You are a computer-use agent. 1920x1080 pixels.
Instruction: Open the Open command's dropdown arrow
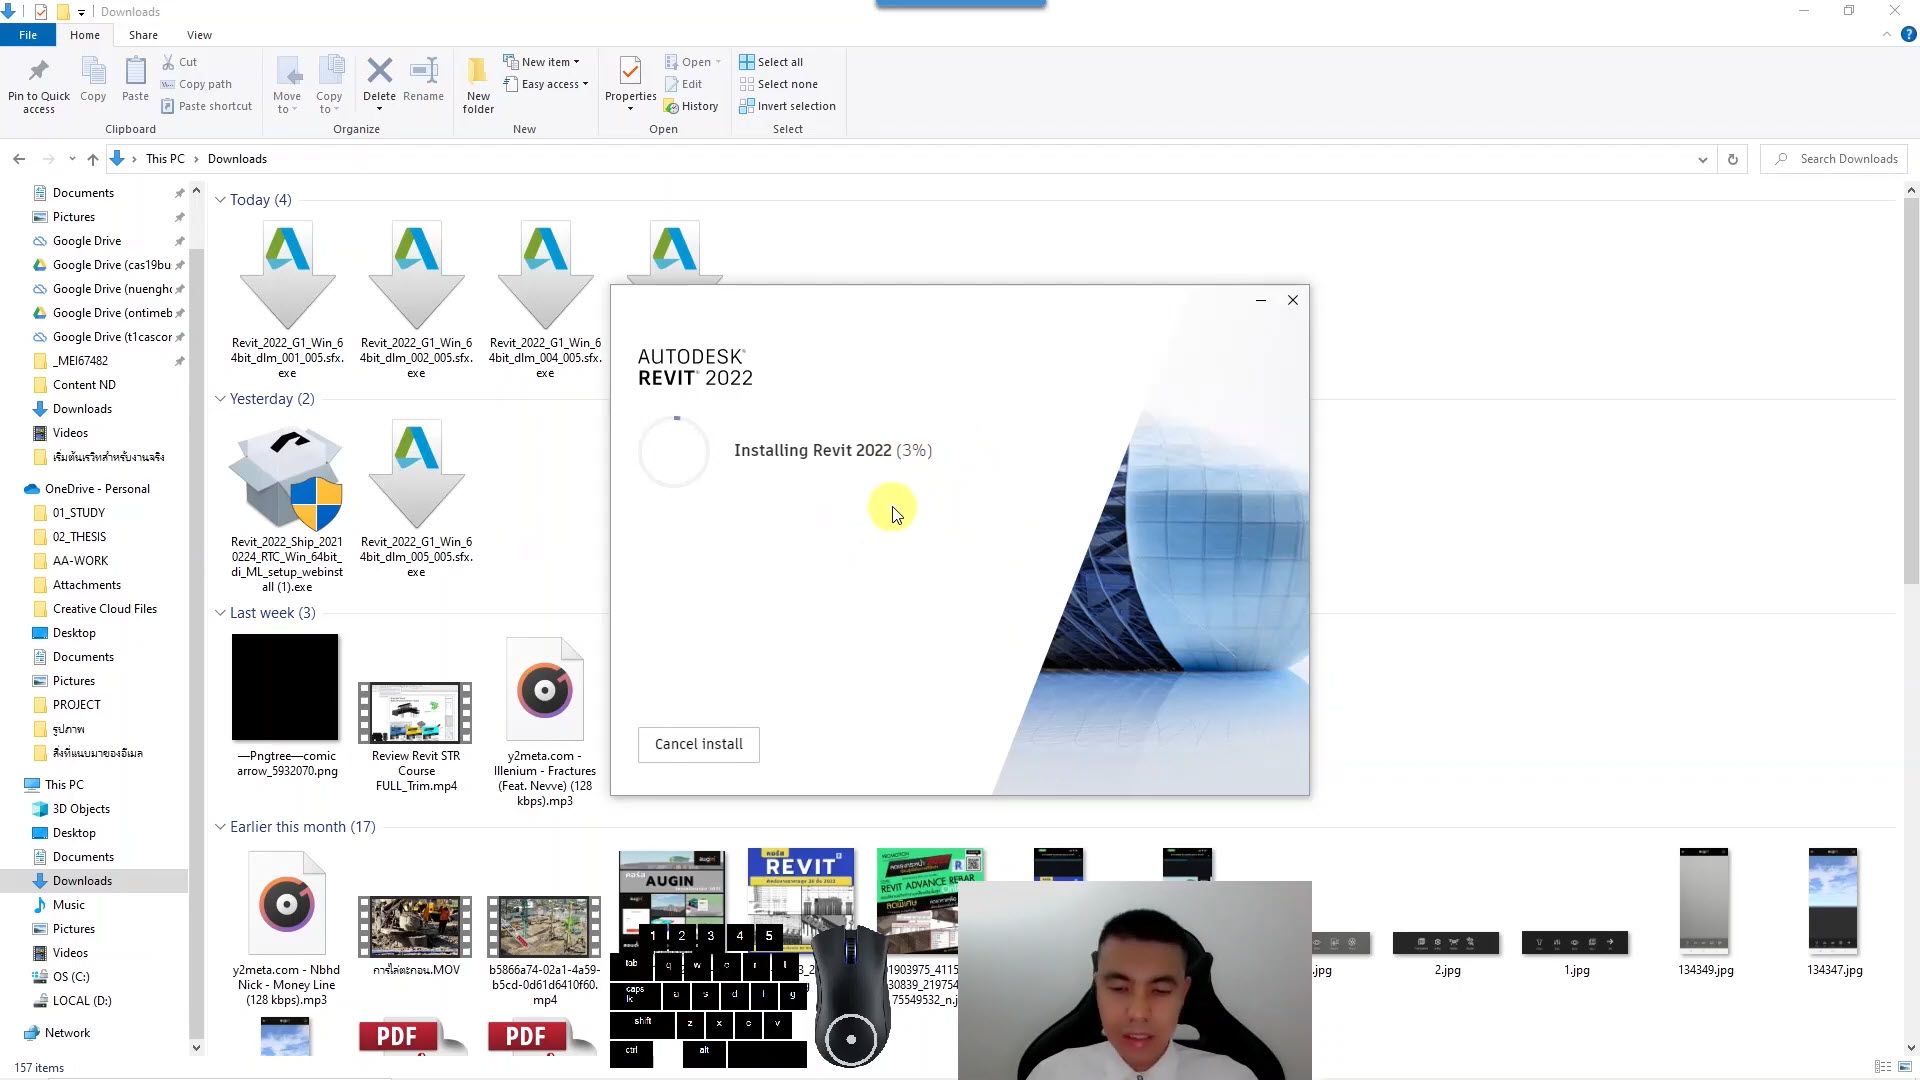tap(718, 62)
